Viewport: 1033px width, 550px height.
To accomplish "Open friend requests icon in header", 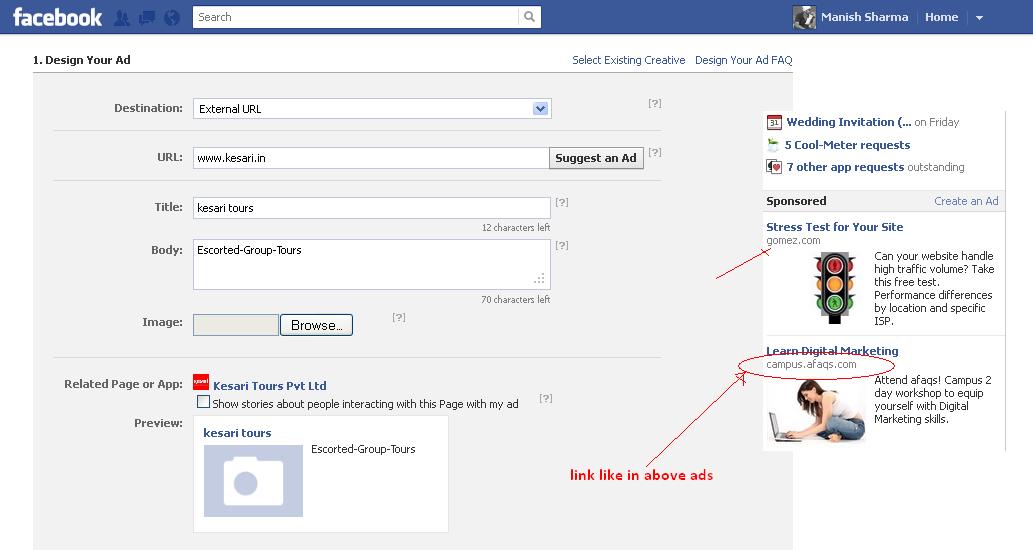I will click(x=122, y=18).
